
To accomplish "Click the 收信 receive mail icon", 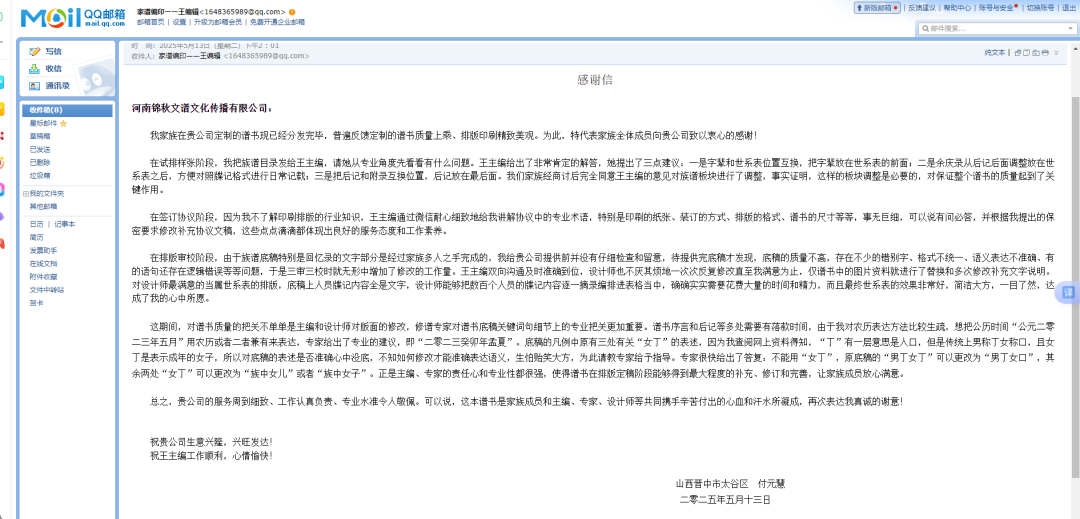I will [x=35, y=68].
